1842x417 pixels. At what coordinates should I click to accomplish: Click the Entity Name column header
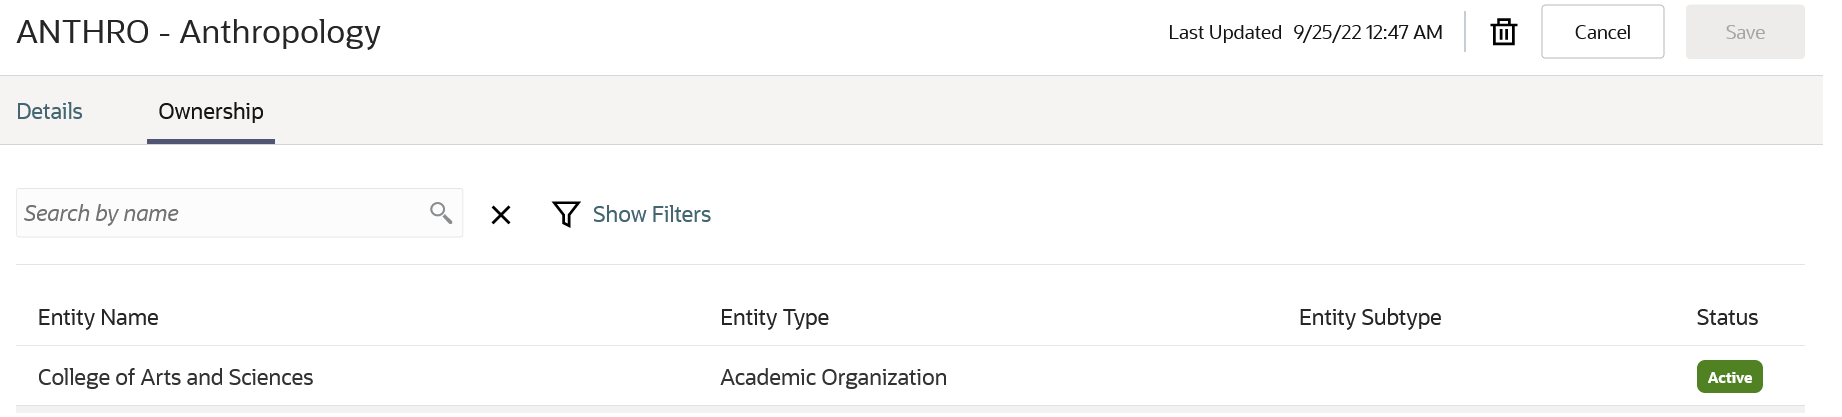[98, 318]
